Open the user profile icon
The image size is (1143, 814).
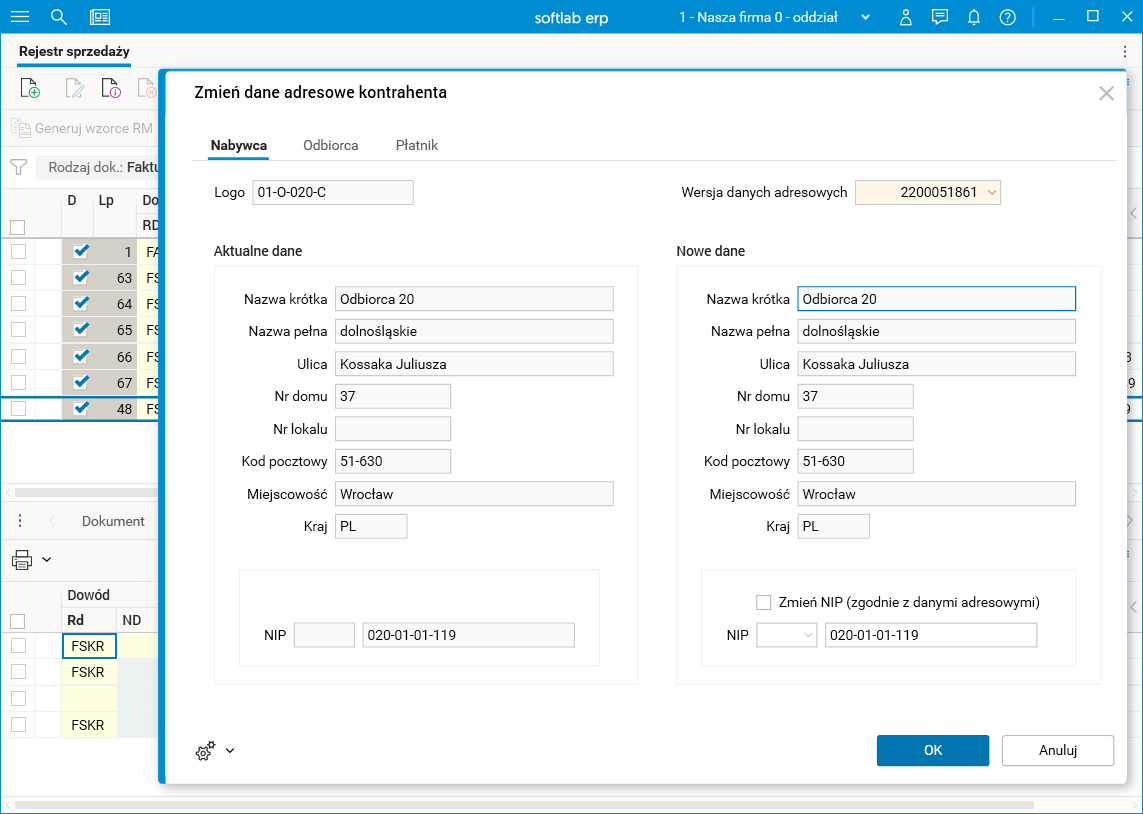(x=906, y=17)
